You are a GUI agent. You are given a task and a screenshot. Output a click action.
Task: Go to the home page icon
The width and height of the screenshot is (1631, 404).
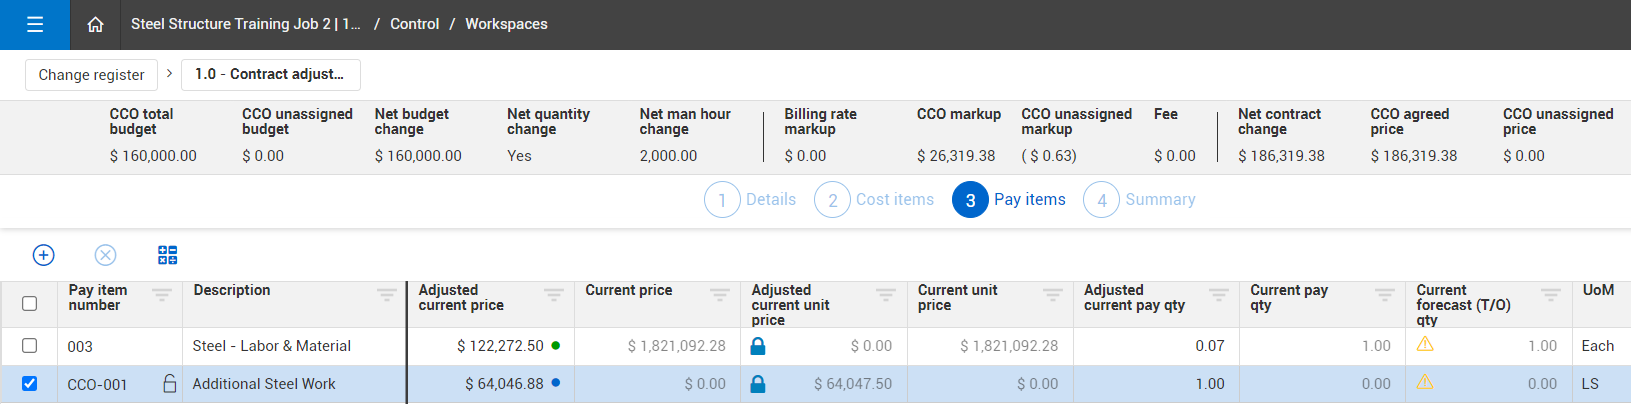click(x=95, y=25)
